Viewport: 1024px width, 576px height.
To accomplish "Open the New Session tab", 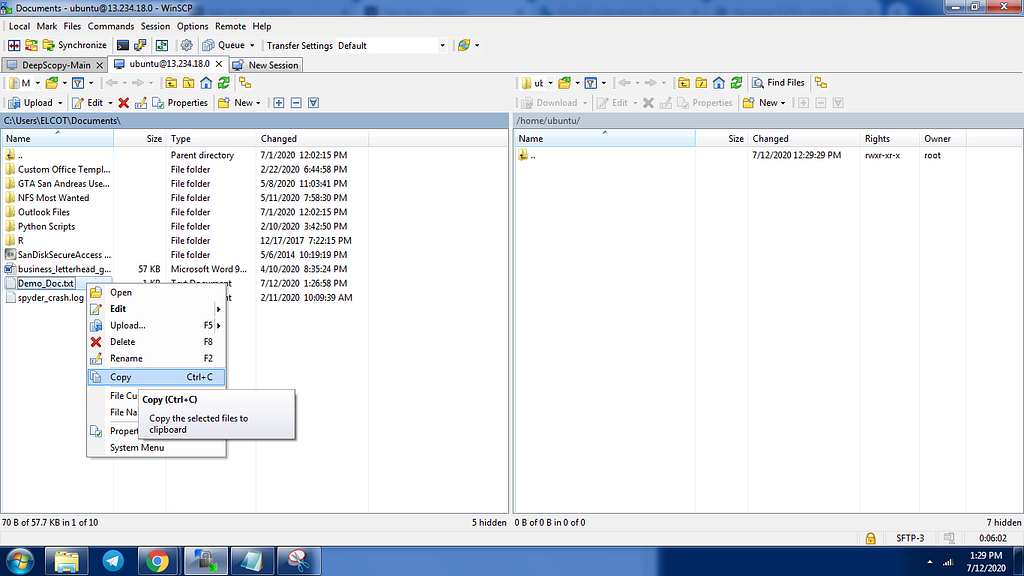I will 266,65.
